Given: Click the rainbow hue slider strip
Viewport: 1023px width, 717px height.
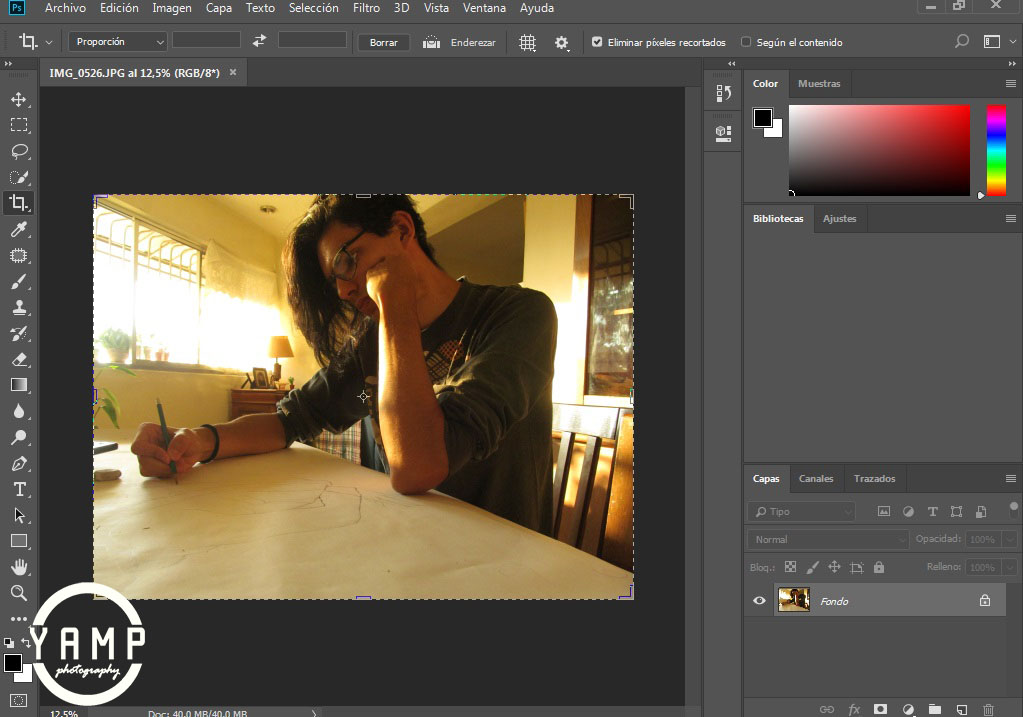Looking at the screenshot, I should coord(996,150).
